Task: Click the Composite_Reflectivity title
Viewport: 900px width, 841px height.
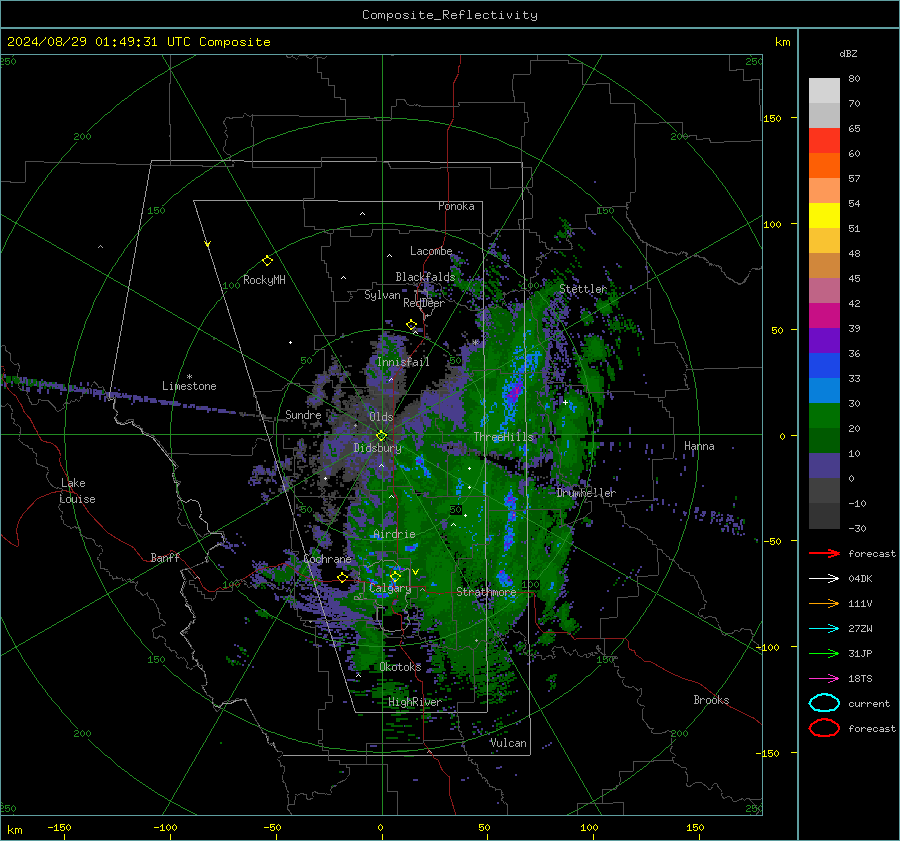Action: click(449, 15)
